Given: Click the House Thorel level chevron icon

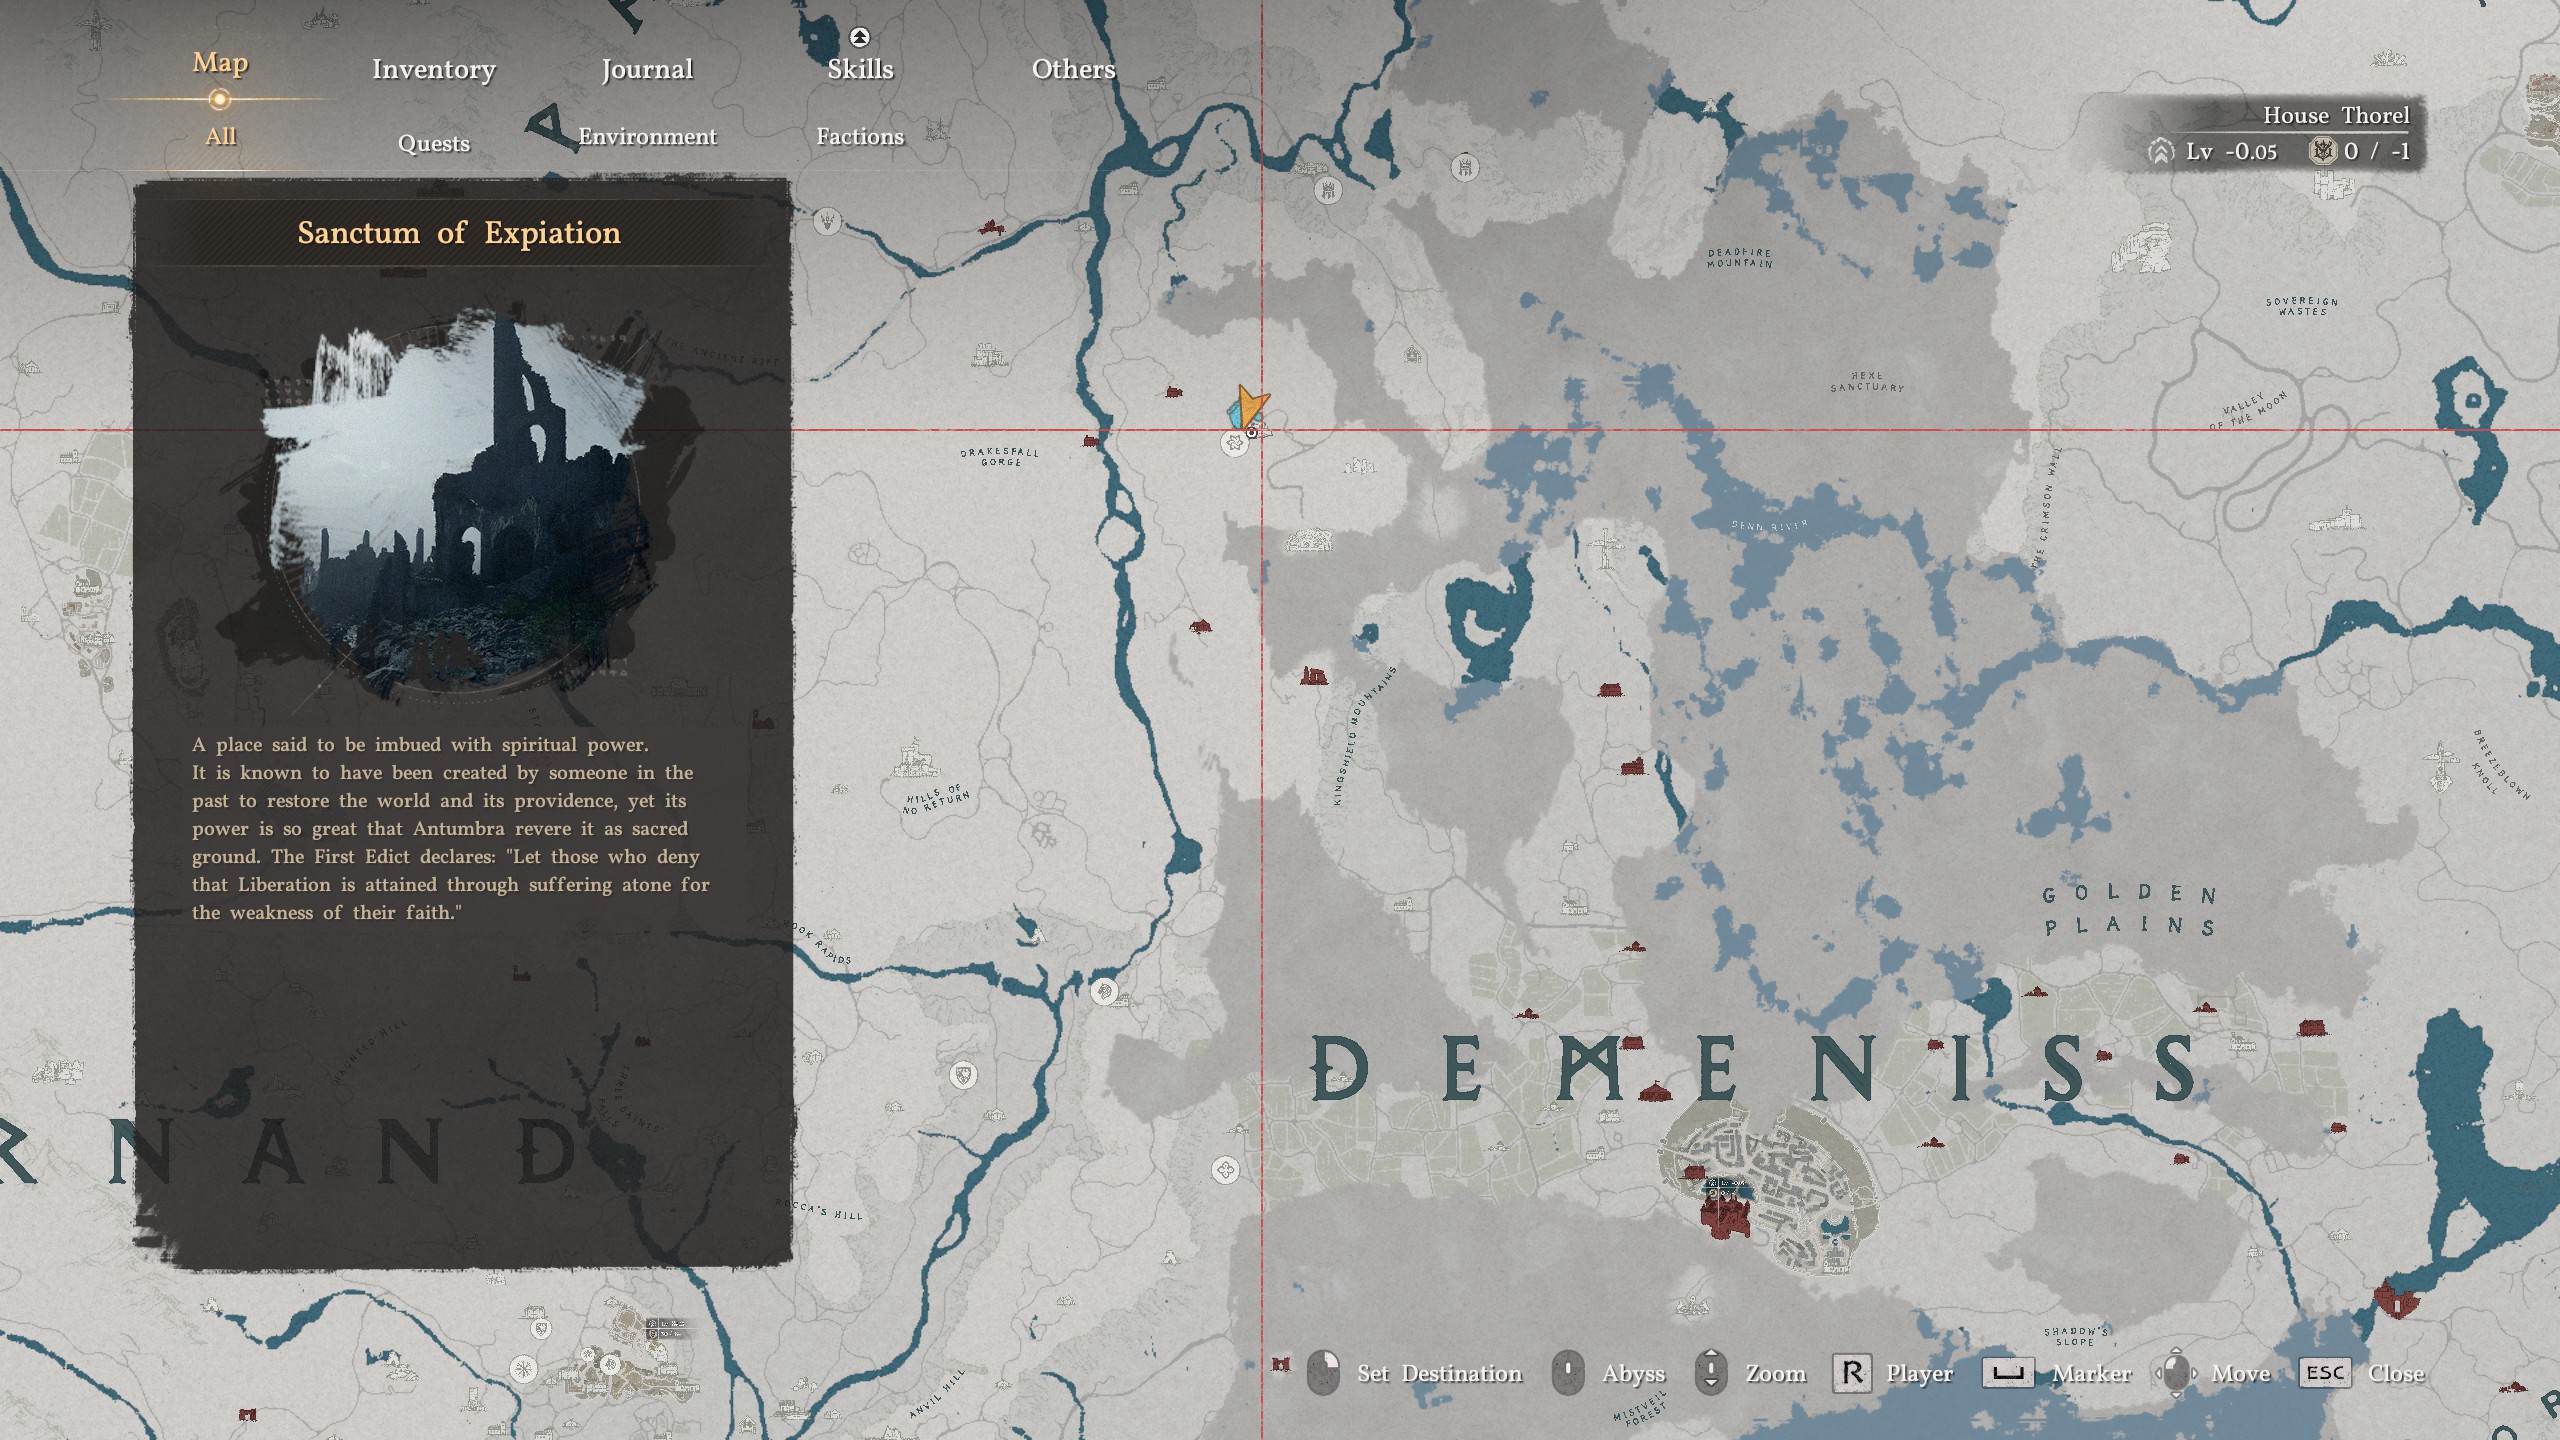Looking at the screenshot, I should [x=2160, y=152].
